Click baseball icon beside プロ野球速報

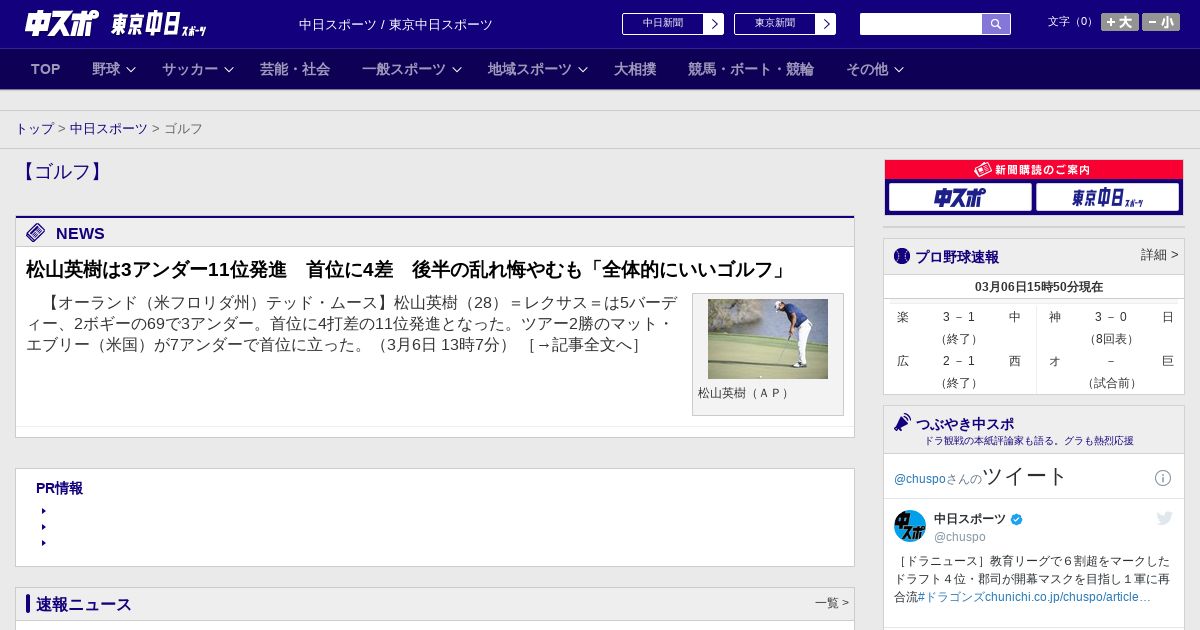pos(902,257)
